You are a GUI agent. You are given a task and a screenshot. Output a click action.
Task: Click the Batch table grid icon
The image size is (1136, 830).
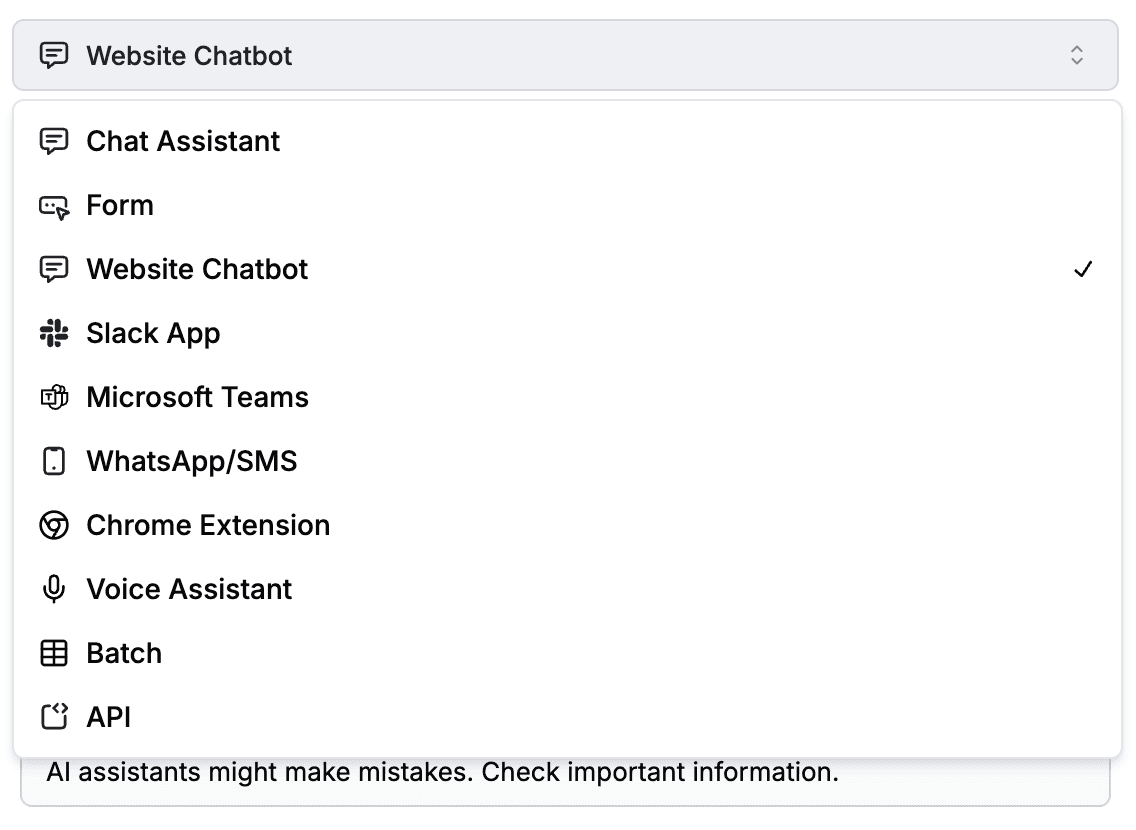point(54,654)
